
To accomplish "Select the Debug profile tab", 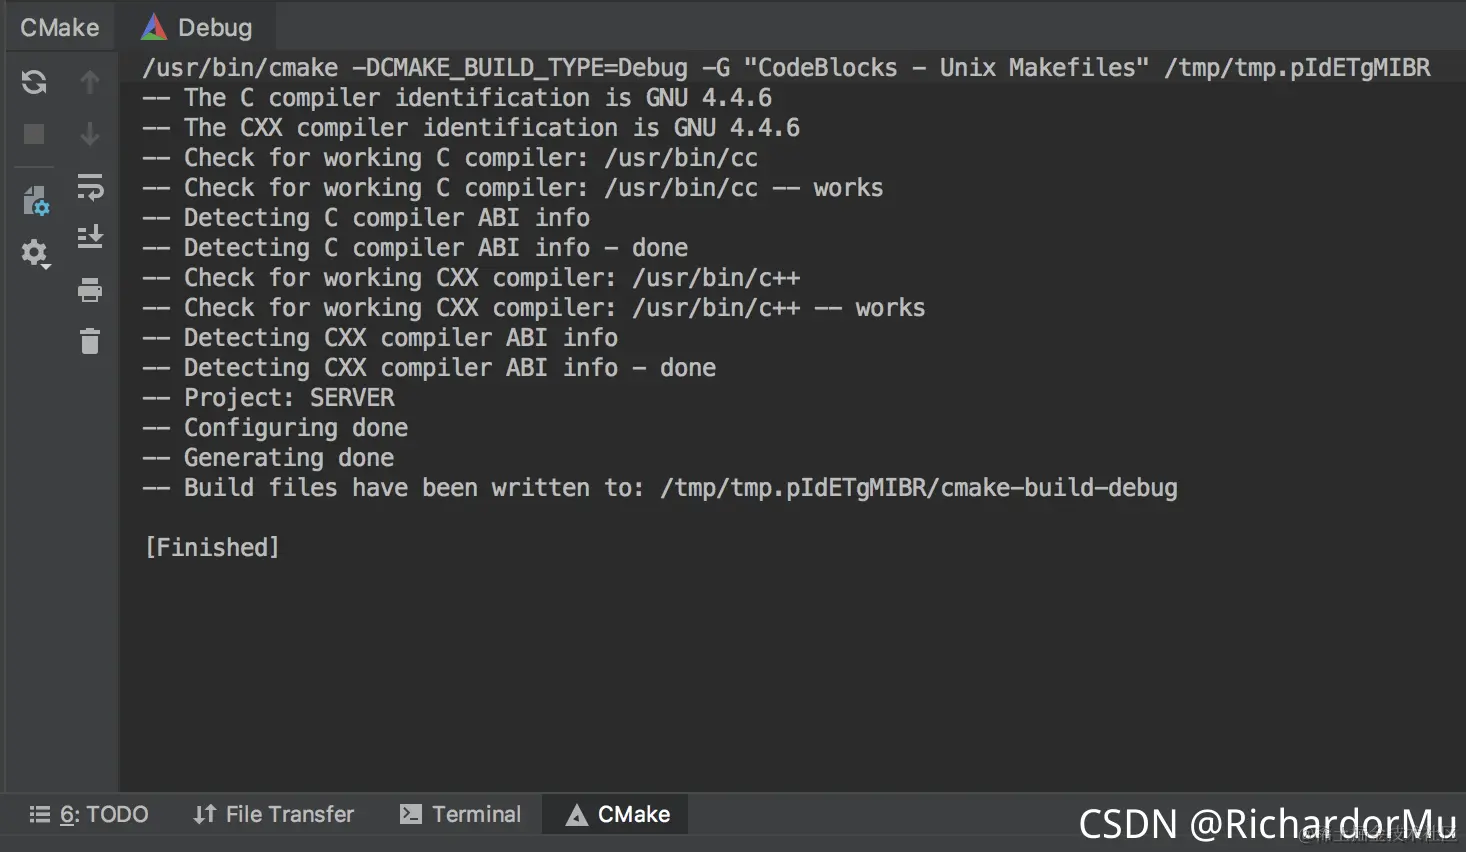I will click(196, 27).
